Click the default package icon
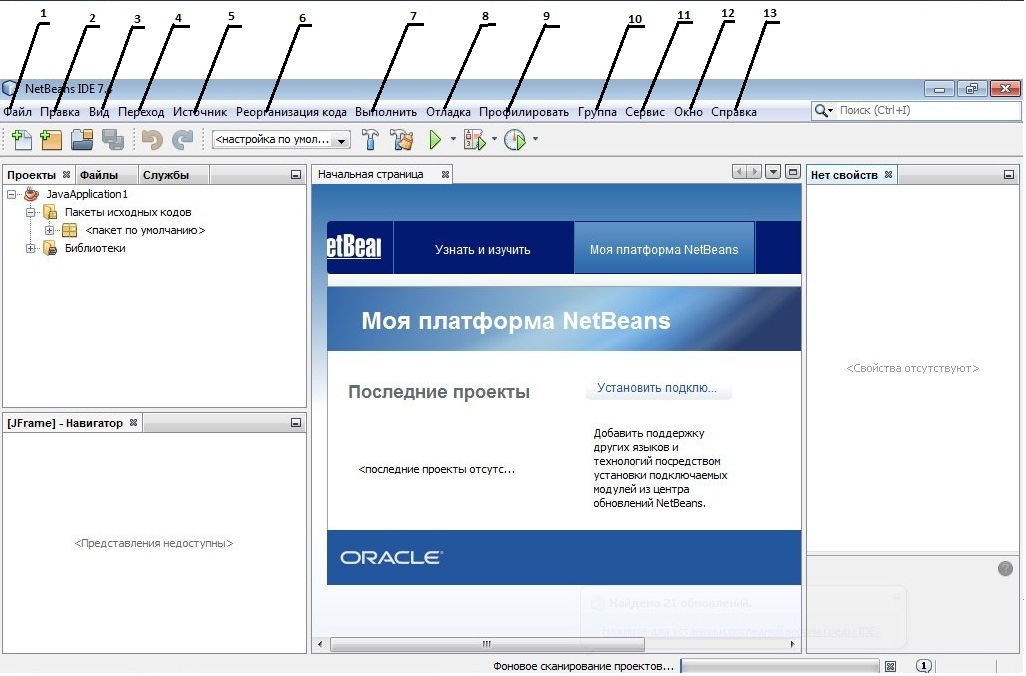 (x=69, y=230)
